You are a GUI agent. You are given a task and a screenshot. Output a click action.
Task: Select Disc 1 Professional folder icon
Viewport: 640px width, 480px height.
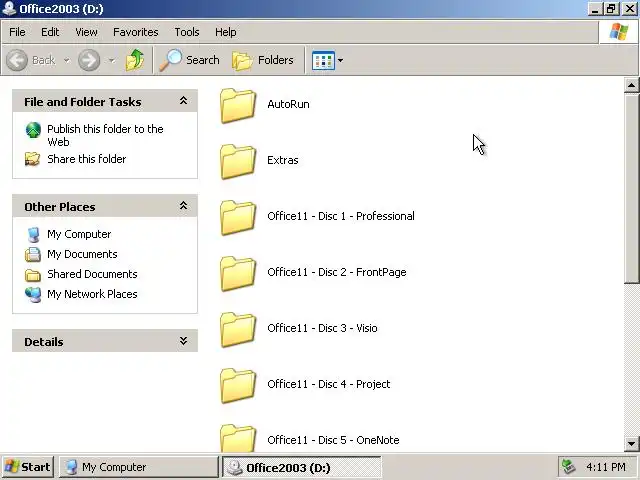click(238, 217)
